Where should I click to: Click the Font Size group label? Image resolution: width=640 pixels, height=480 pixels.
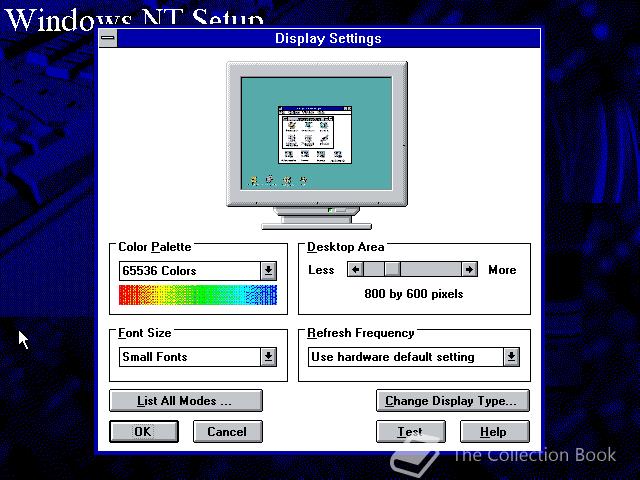coord(144,333)
